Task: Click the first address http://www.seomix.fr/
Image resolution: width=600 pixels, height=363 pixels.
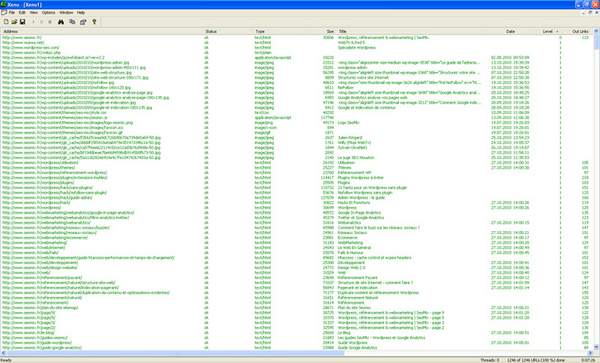Action: point(22,38)
